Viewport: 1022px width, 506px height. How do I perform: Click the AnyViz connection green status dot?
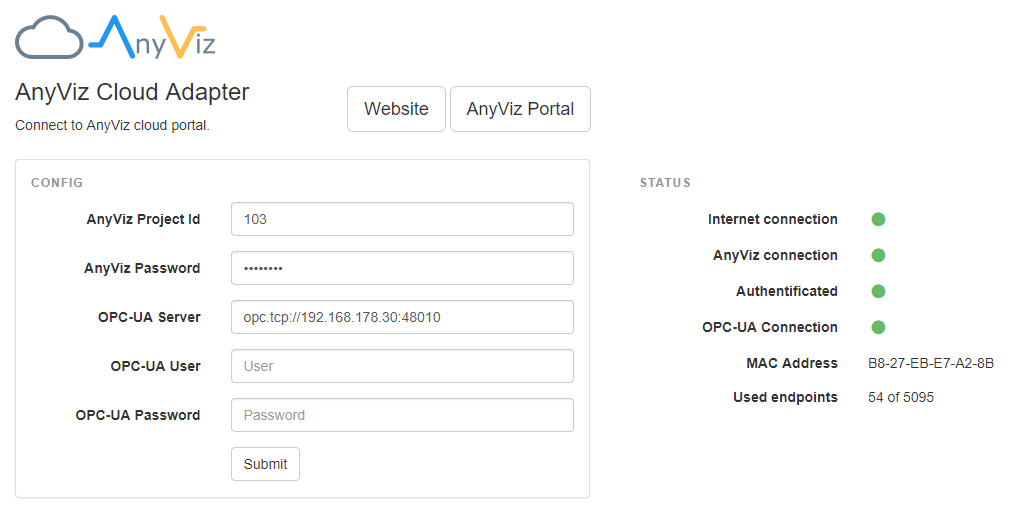878,255
